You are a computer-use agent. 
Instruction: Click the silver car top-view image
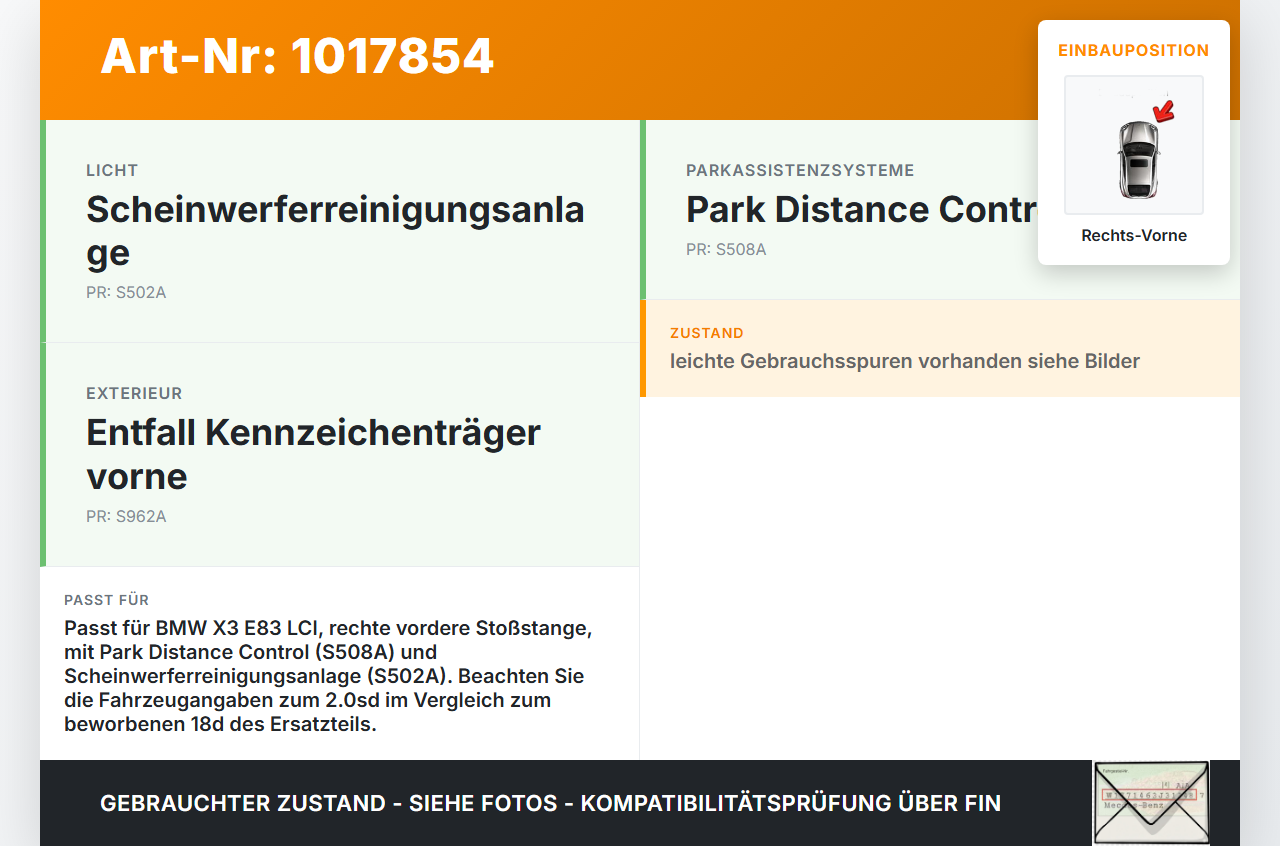(x=1134, y=145)
